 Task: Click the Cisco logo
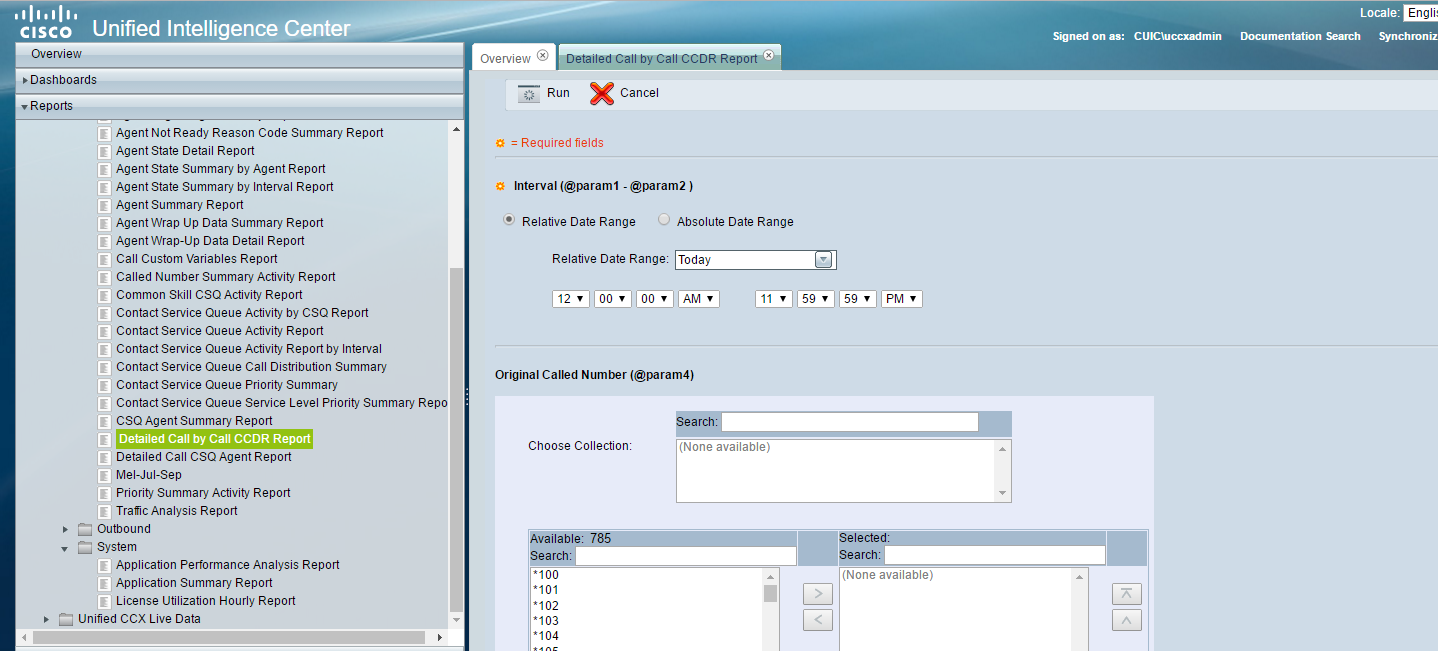click(x=47, y=21)
